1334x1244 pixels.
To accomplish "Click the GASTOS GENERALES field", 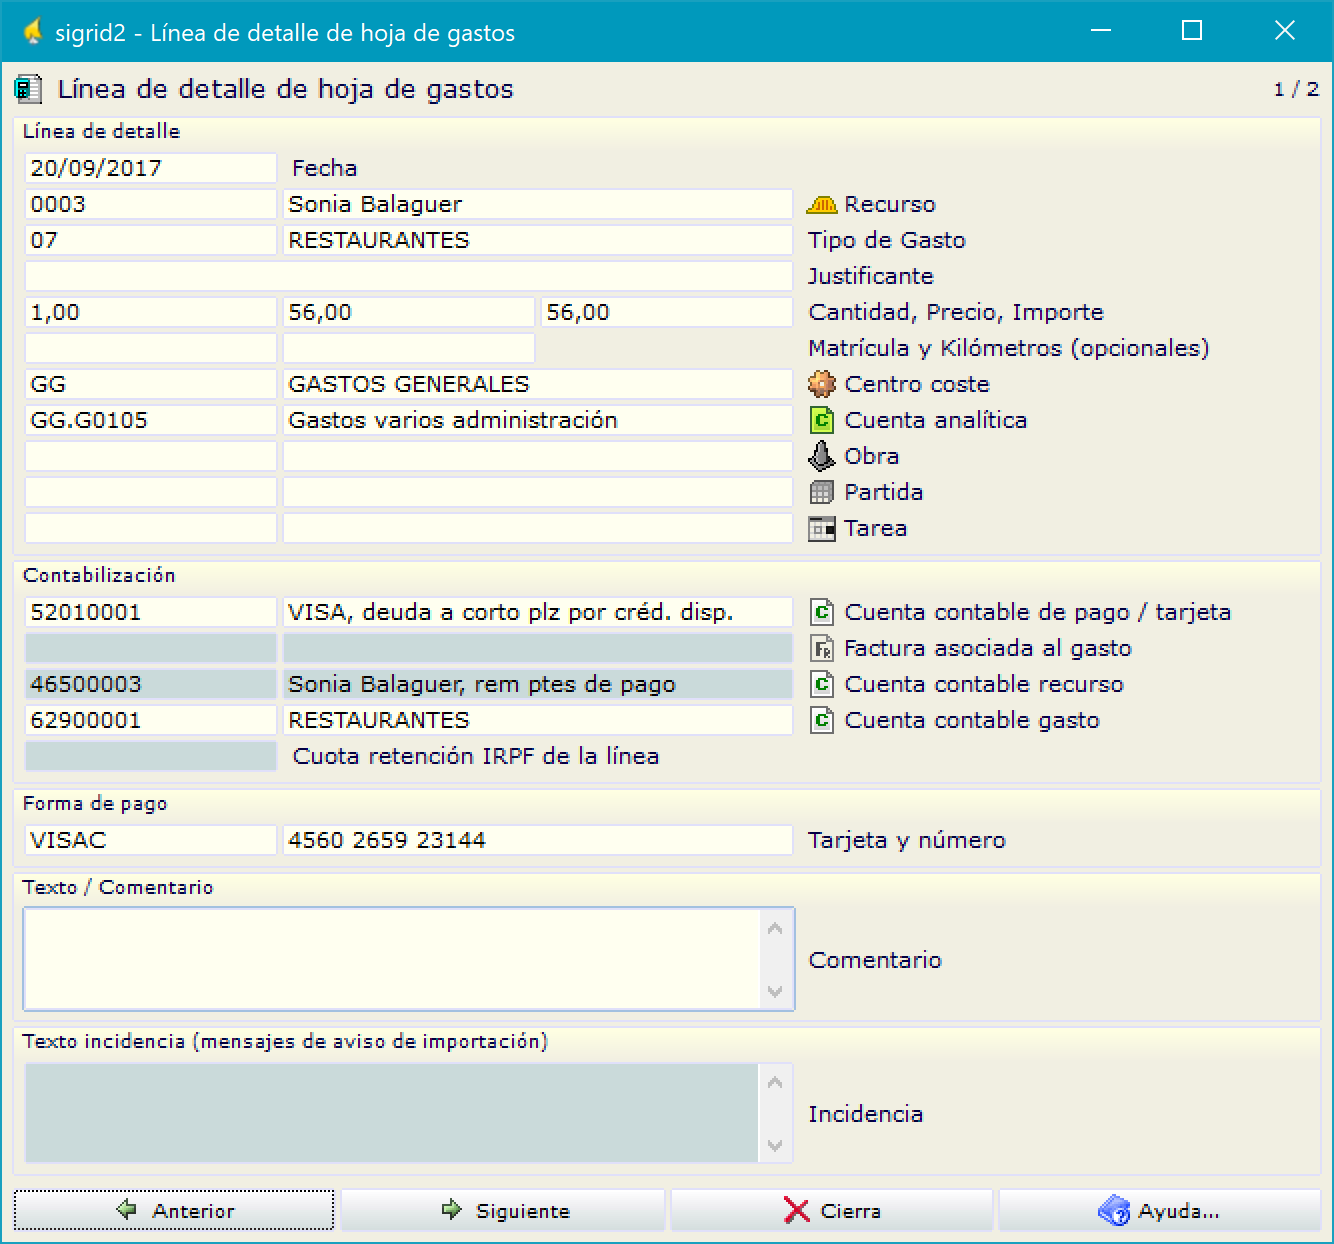I will tap(538, 384).
